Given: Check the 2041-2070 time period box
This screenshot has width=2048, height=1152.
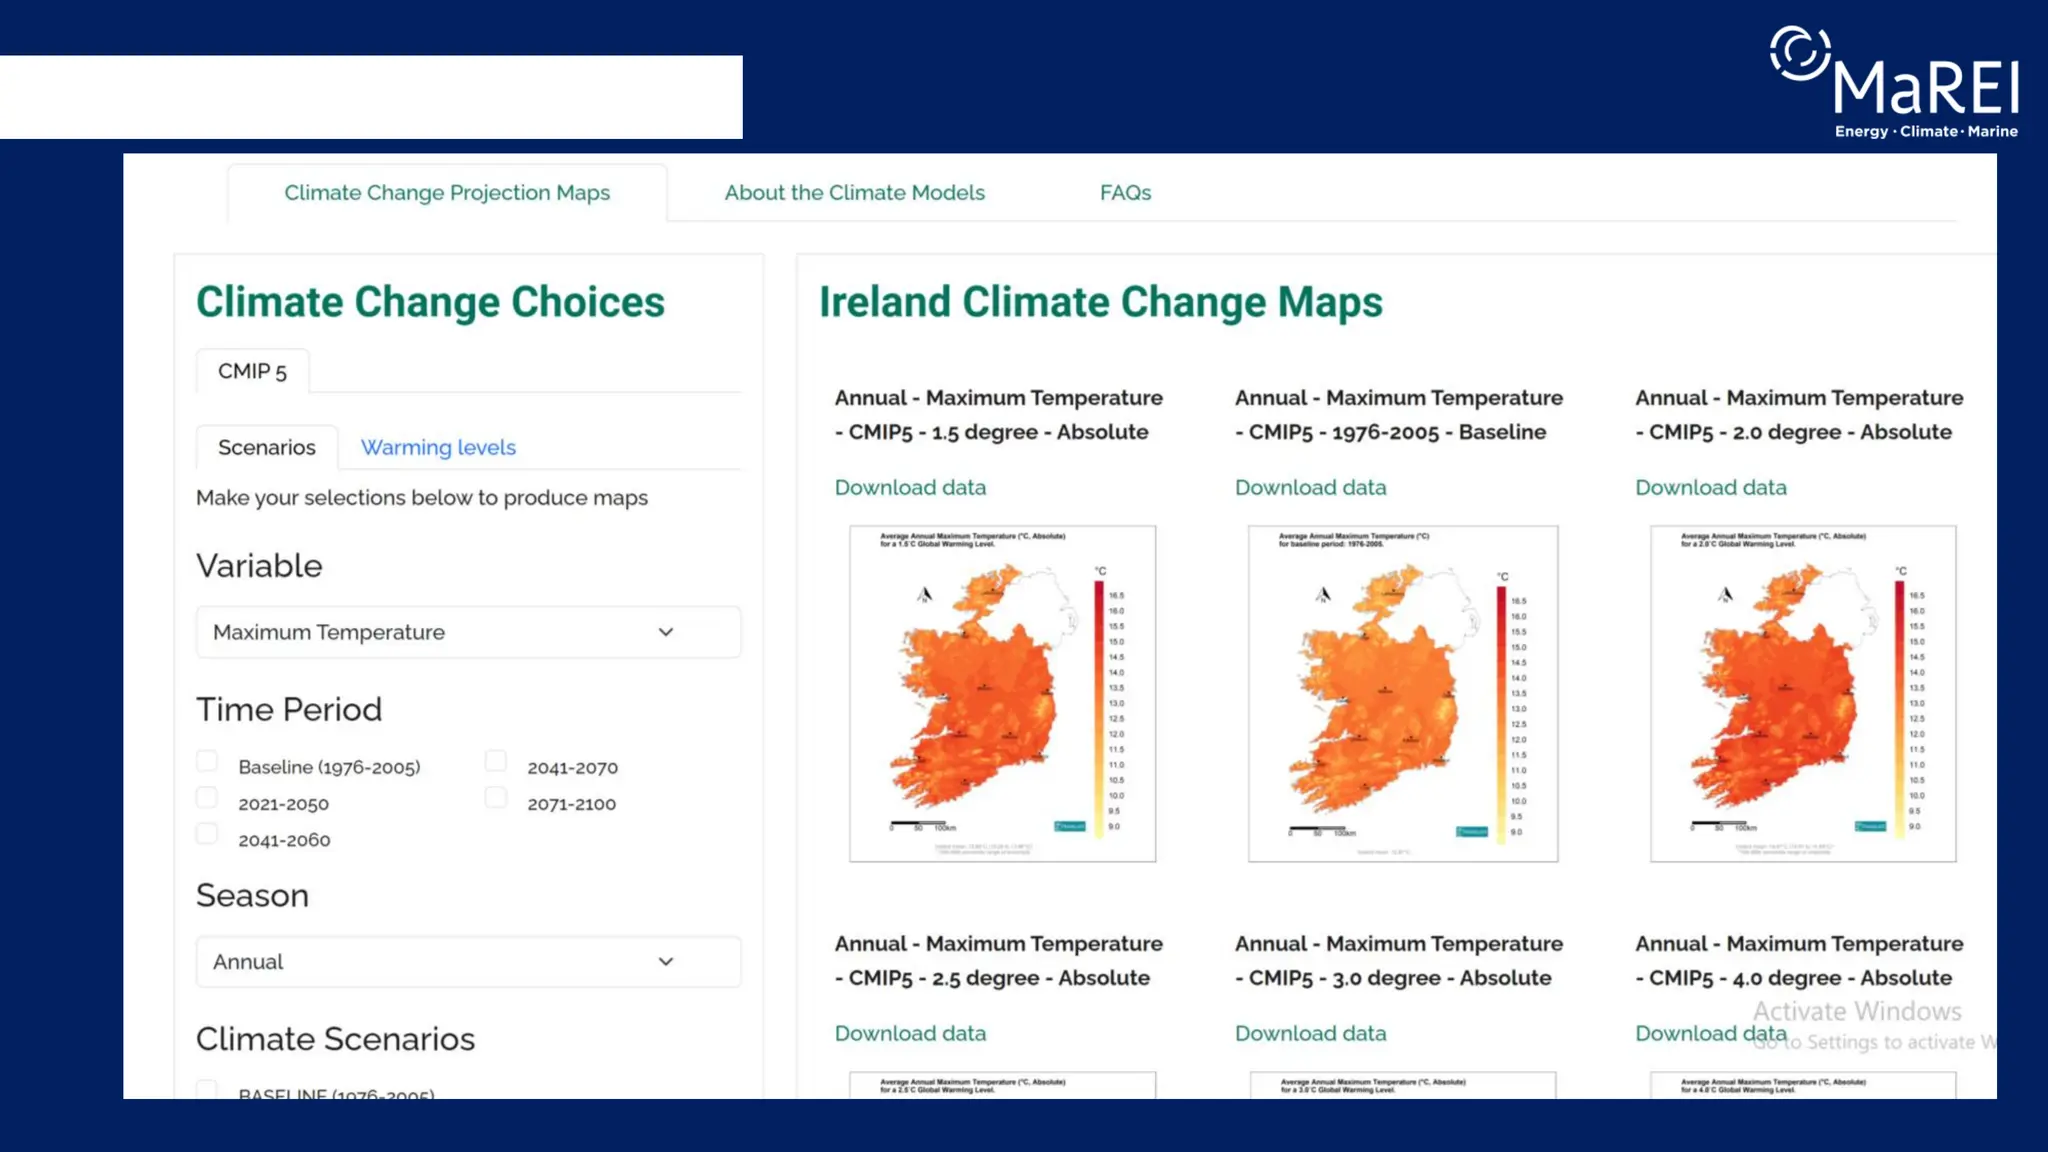Looking at the screenshot, I should (x=496, y=762).
